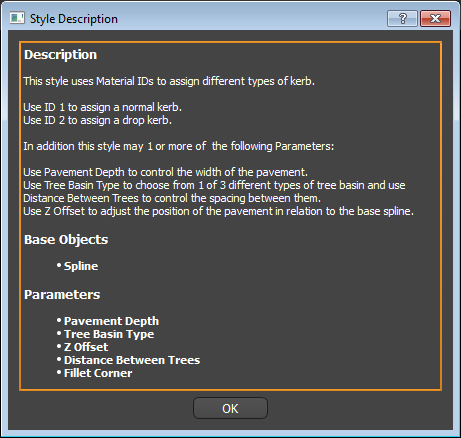Click the line 'In addition this style may 1 or more'
The height and width of the screenshot is (438, 461).
click(179, 146)
